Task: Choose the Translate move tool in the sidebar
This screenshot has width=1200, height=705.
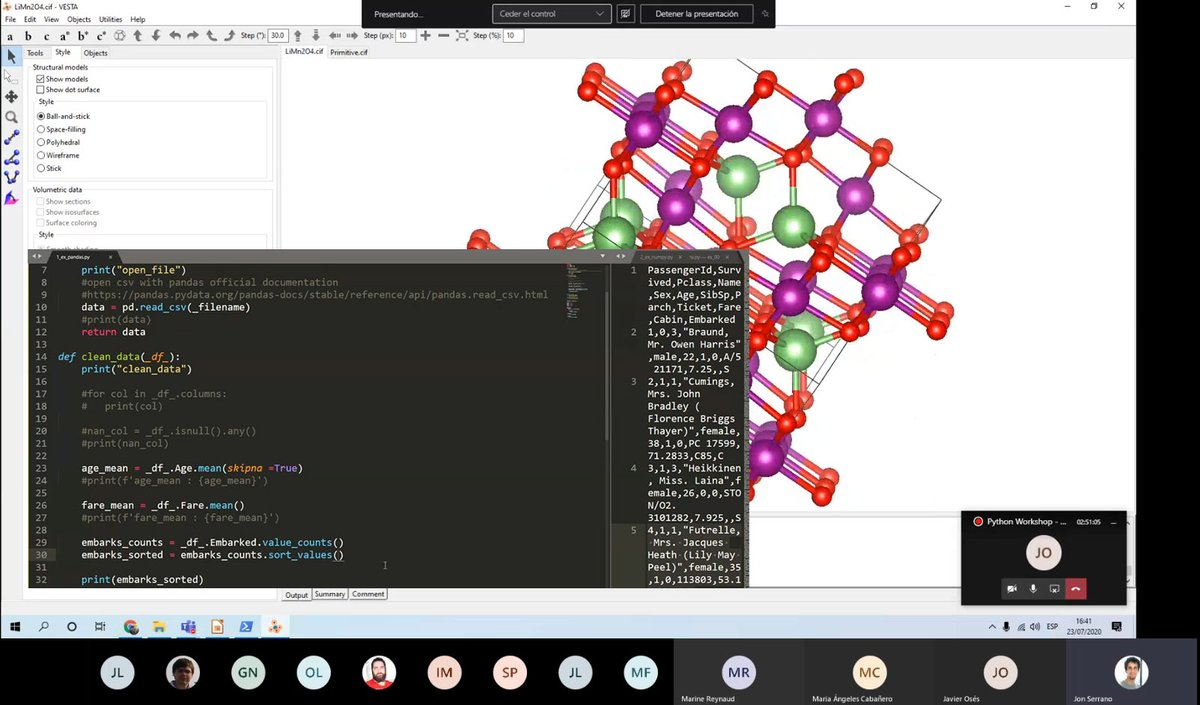Action: coord(12,97)
